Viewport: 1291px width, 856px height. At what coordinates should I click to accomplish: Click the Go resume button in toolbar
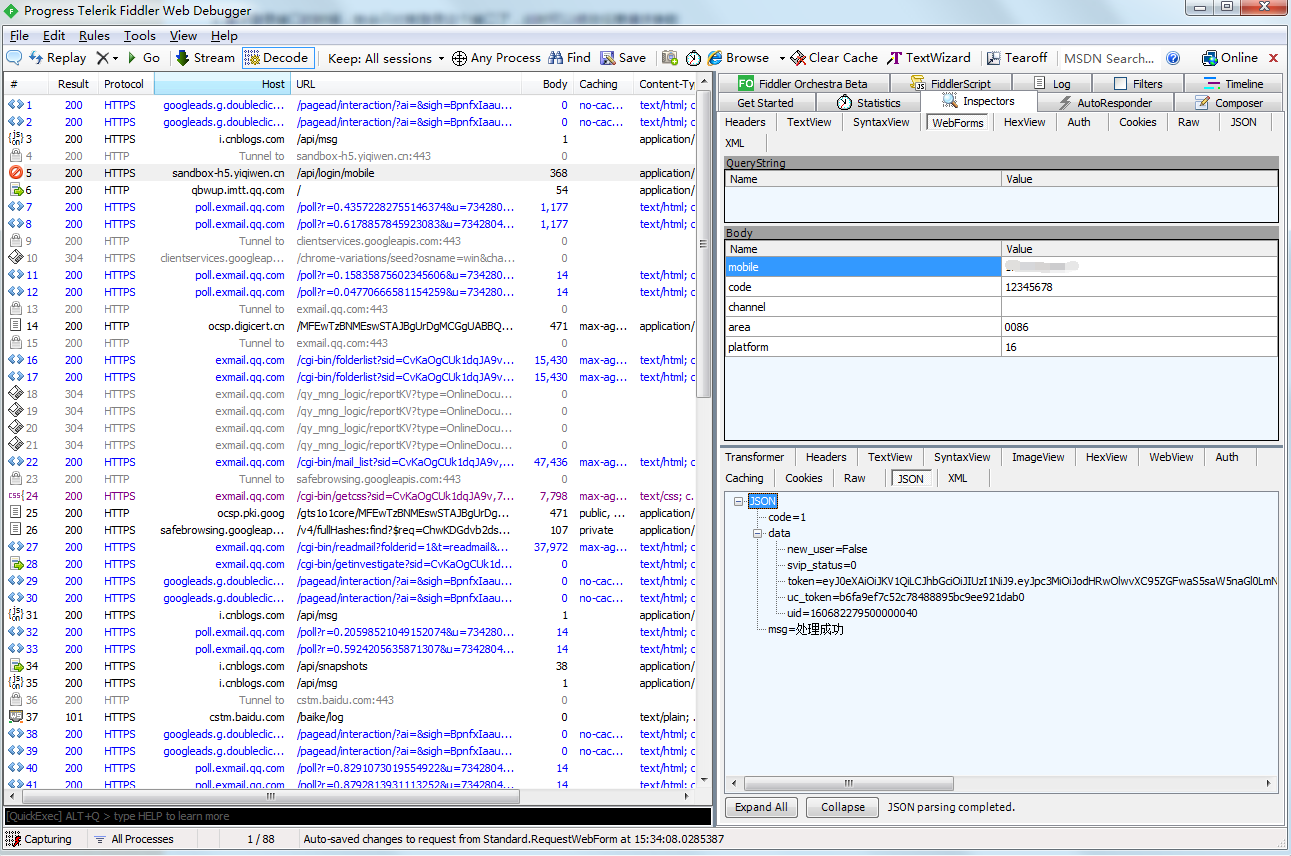(143, 58)
